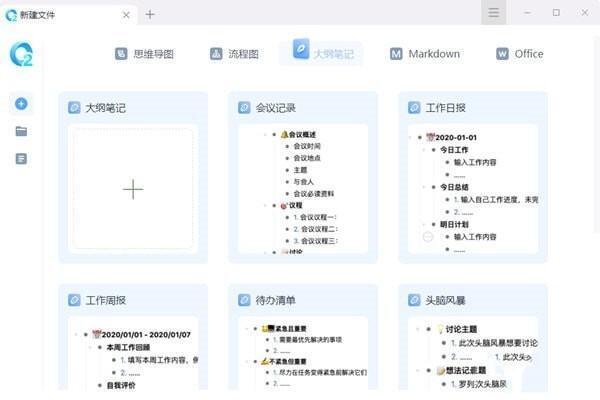Image resolution: width=600 pixels, height=400 pixels.
Task: Click the 大纲笔记 tab pen icon
Action: (x=301, y=49)
